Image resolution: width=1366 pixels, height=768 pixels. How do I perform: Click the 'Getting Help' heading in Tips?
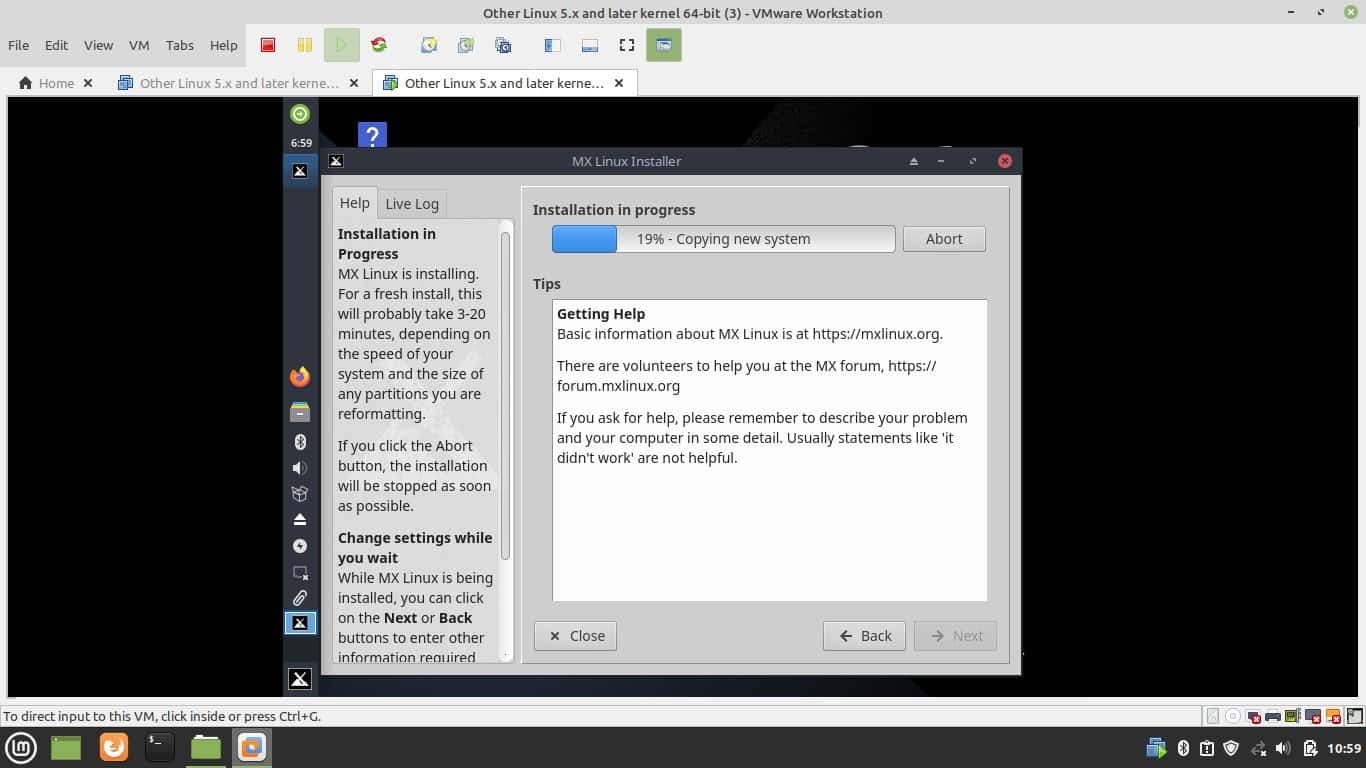tap(601, 314)
